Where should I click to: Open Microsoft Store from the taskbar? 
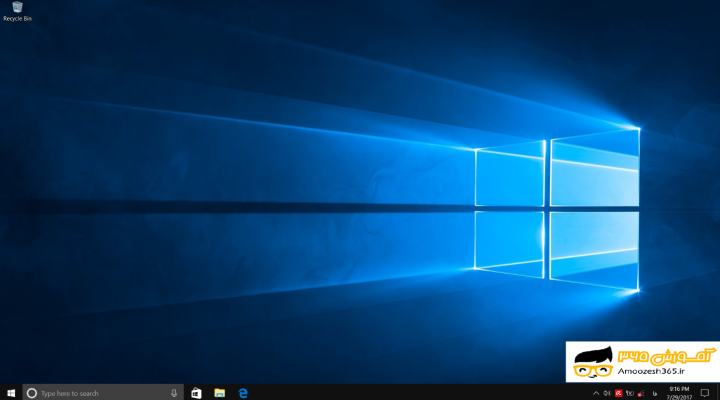196,393
